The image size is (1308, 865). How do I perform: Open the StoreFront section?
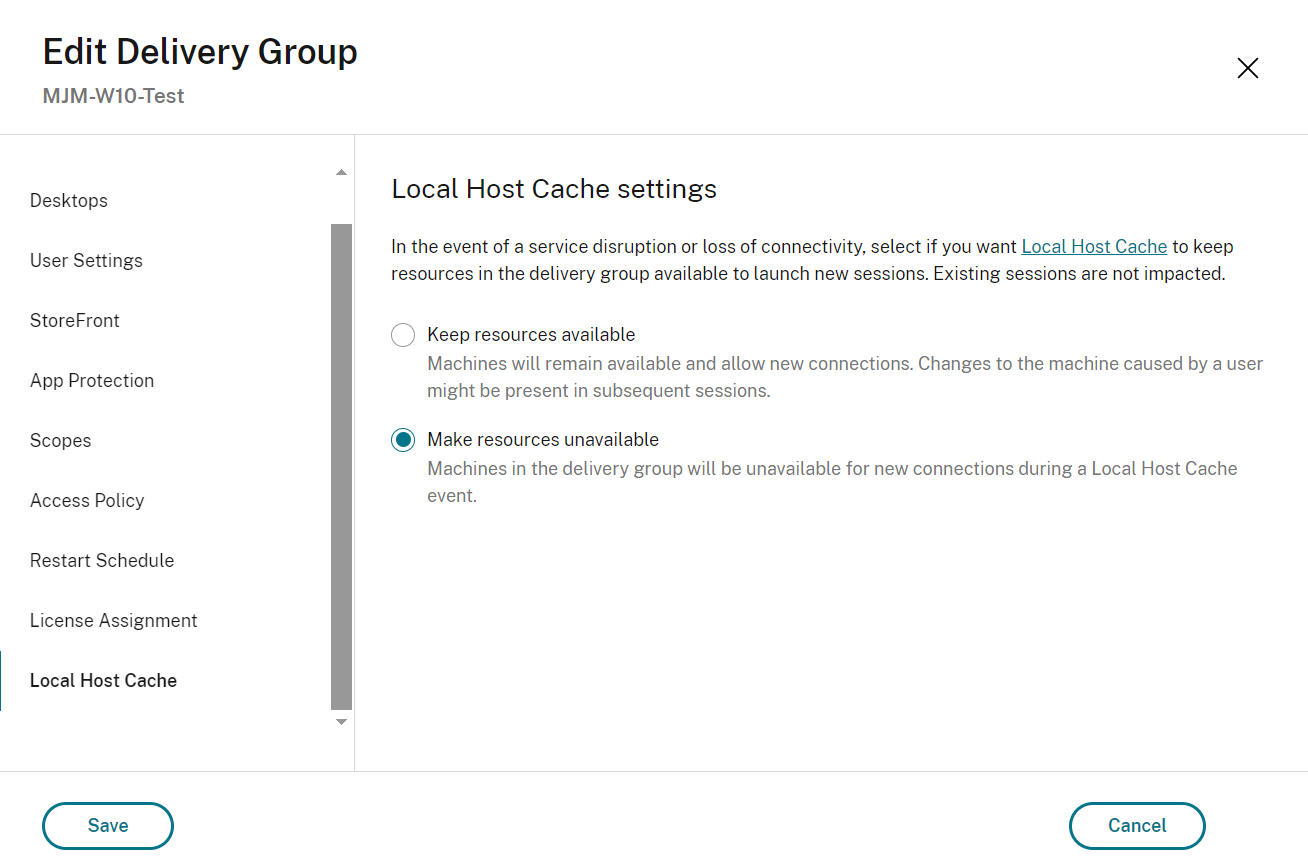75,320
